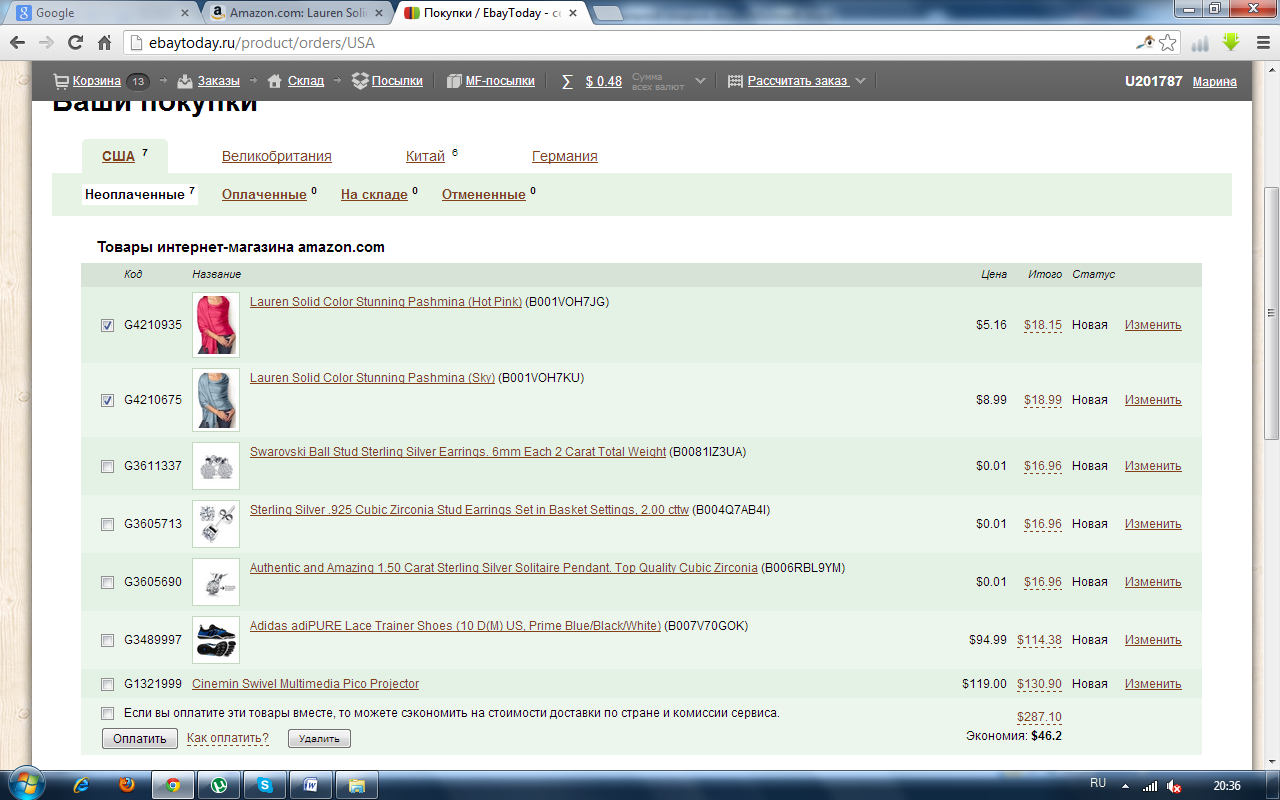Click the signal bars extension icon
The image size is (1280, 800).
tap(1200, 43)
